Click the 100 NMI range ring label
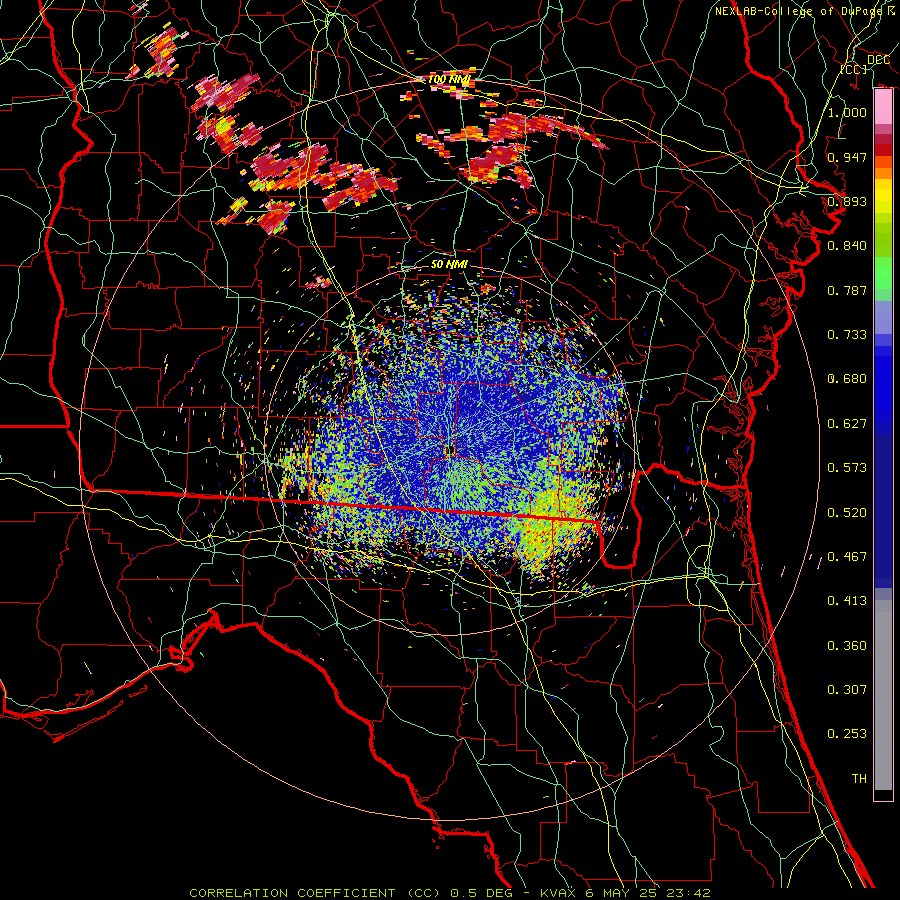This screenshot has width=900, height=900. pos(449,79)
